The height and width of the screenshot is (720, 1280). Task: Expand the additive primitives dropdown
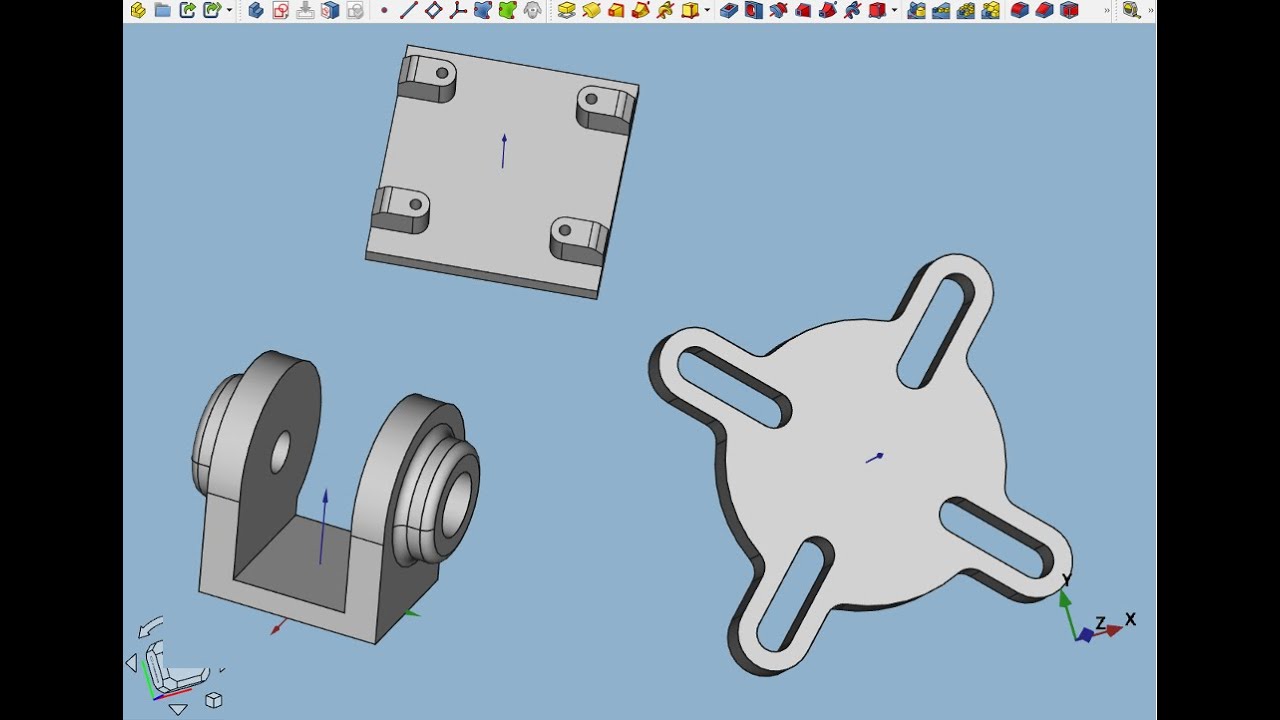[707, 10]
